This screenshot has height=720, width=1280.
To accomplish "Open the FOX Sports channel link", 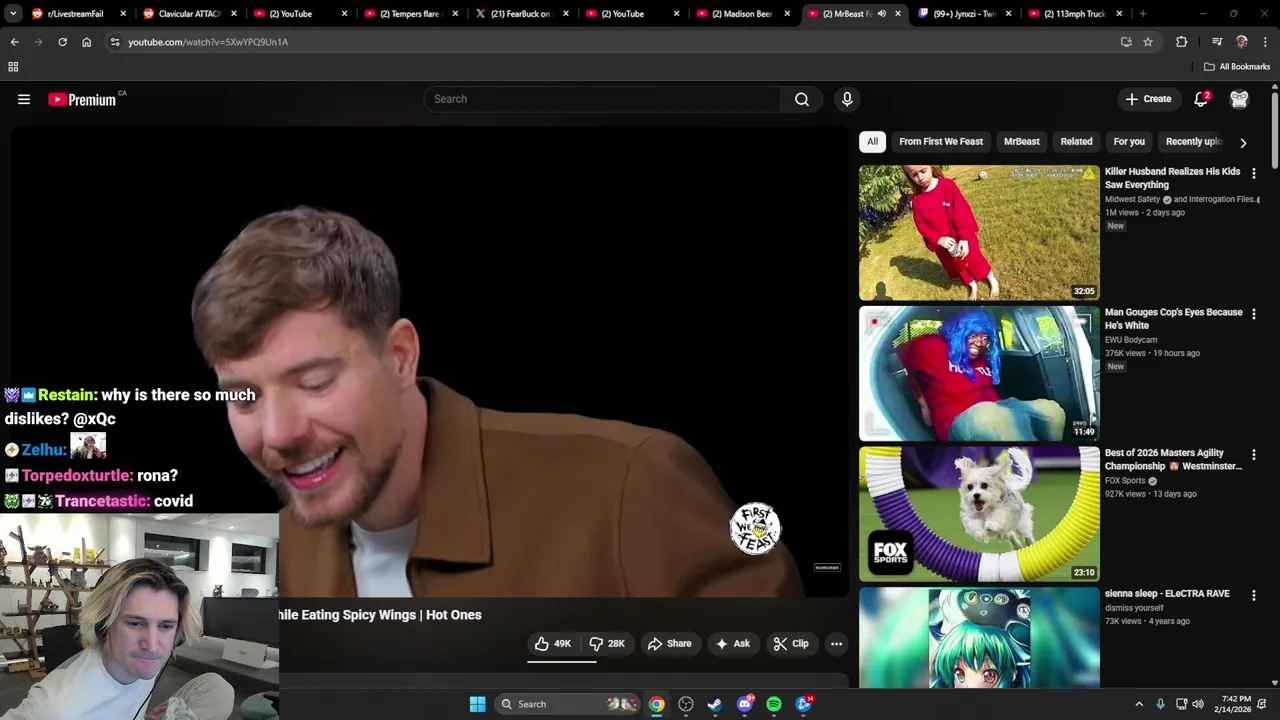I will (1125, 481).
